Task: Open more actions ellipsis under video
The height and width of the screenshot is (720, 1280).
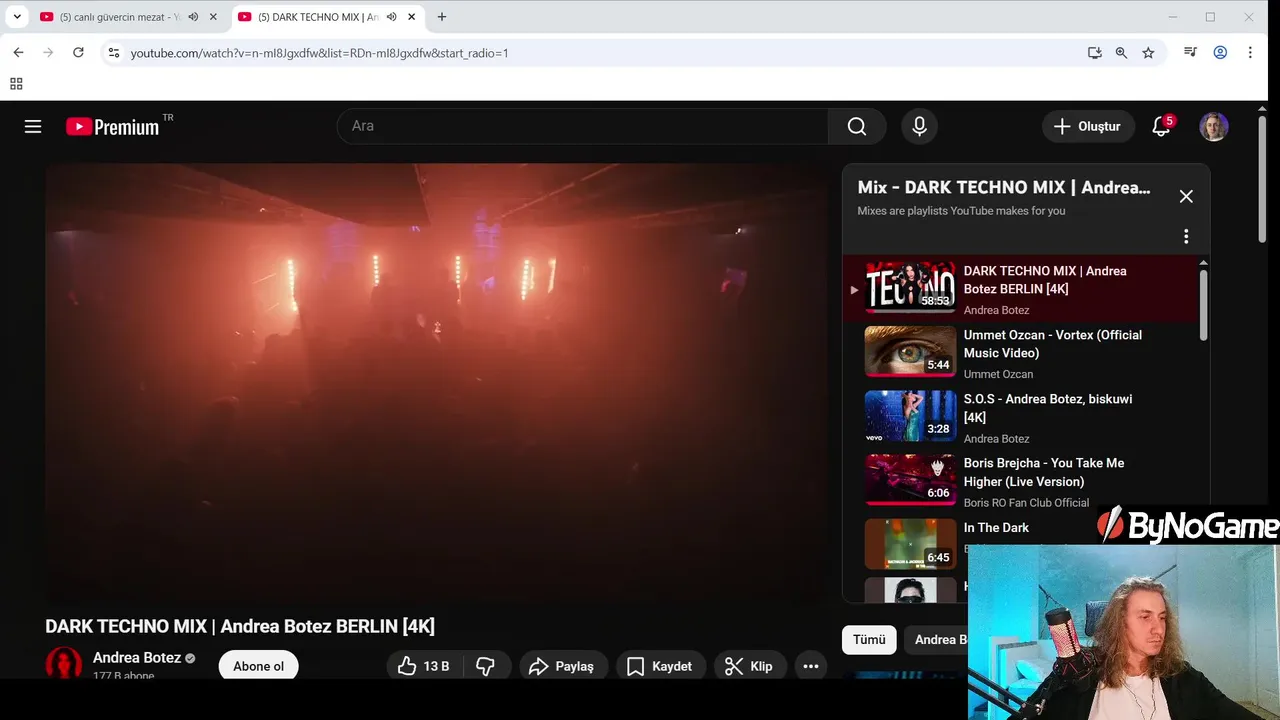Action: pos(811,666)
